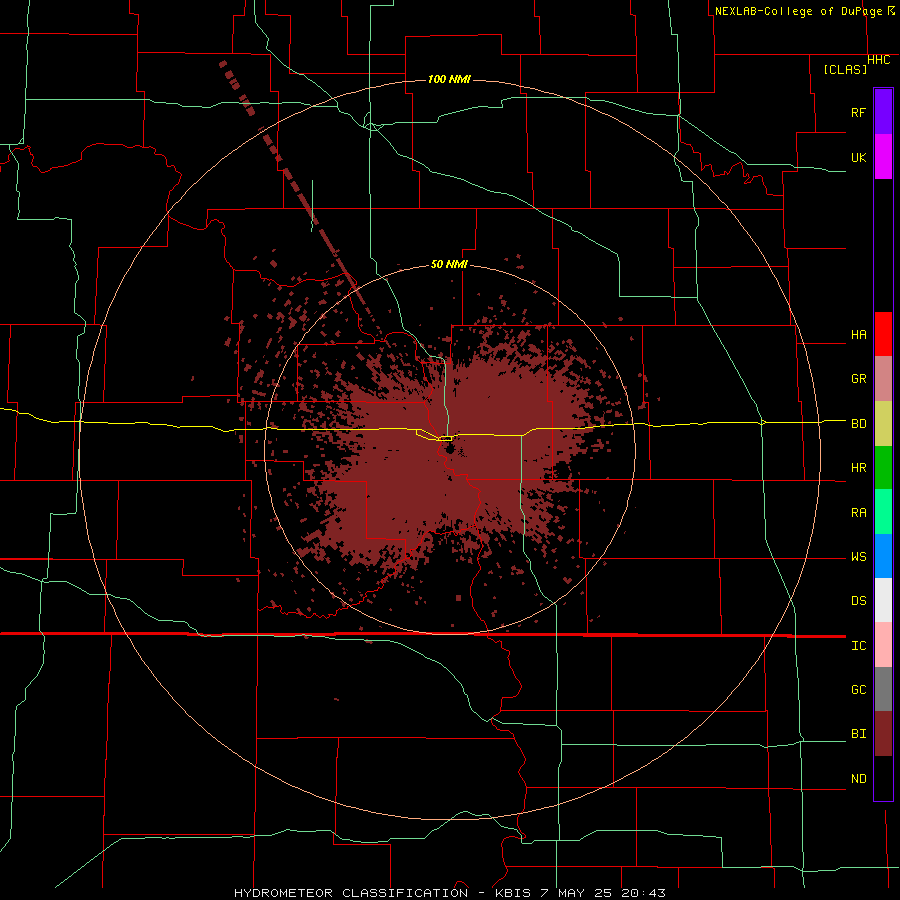This screenshot has width=900, height=900.
Task: Click the WS blue legend swatch
Action: coord(883,556)
